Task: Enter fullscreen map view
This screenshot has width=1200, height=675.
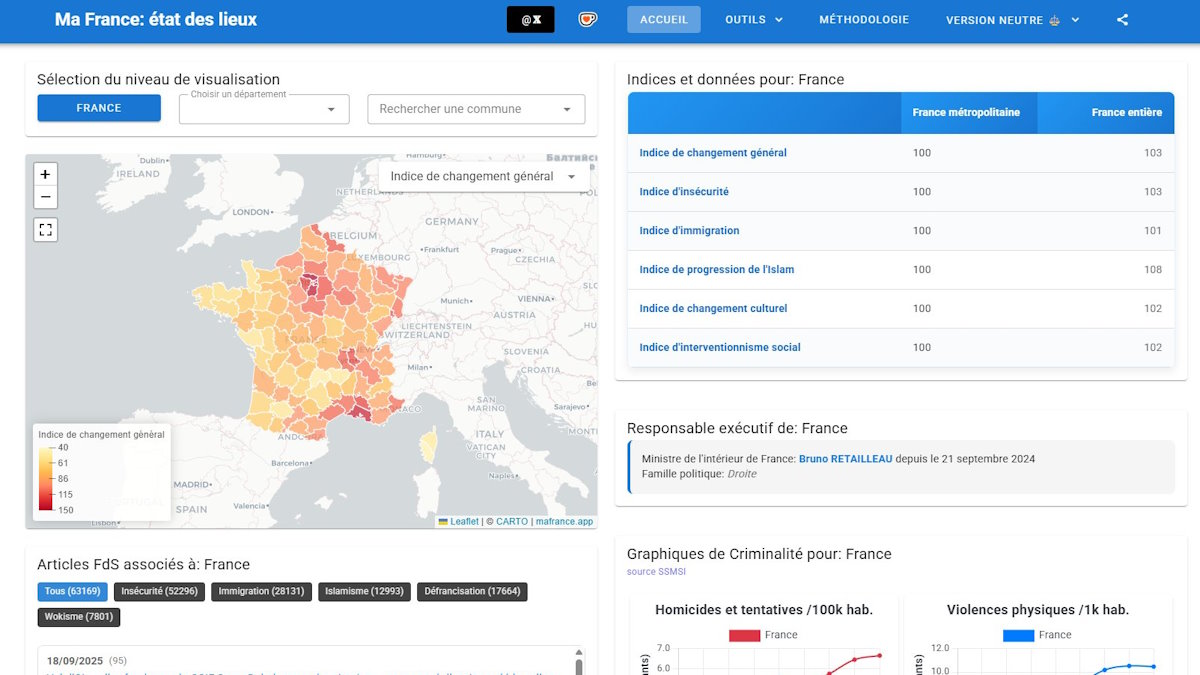Action: [x=45, y=230]
